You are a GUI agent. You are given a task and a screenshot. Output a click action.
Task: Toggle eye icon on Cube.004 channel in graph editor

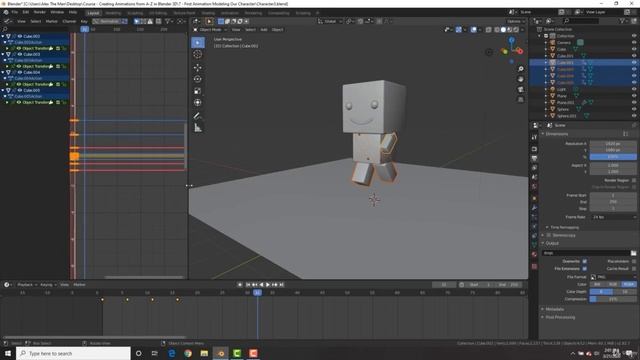19,72
